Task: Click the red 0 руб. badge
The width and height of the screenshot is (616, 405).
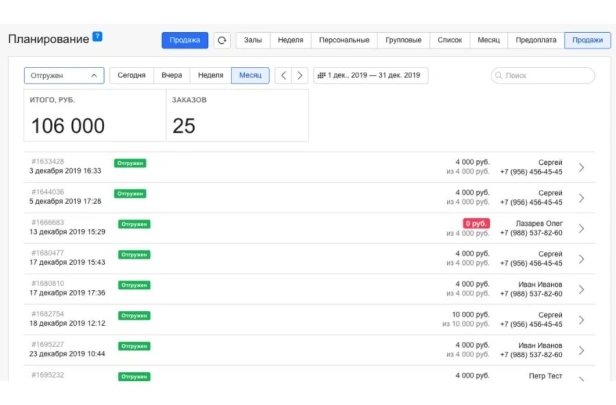Action: coord(475,223)
